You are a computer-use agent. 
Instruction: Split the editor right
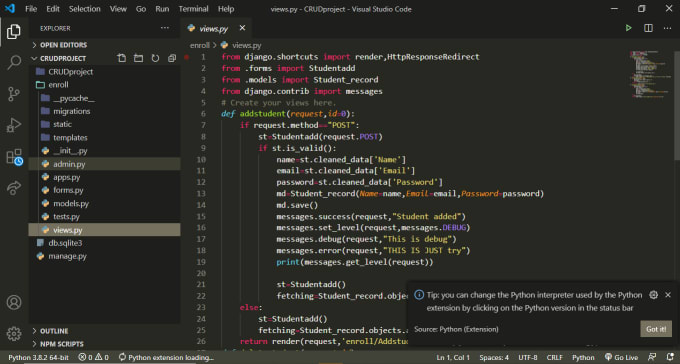point(648,28)
